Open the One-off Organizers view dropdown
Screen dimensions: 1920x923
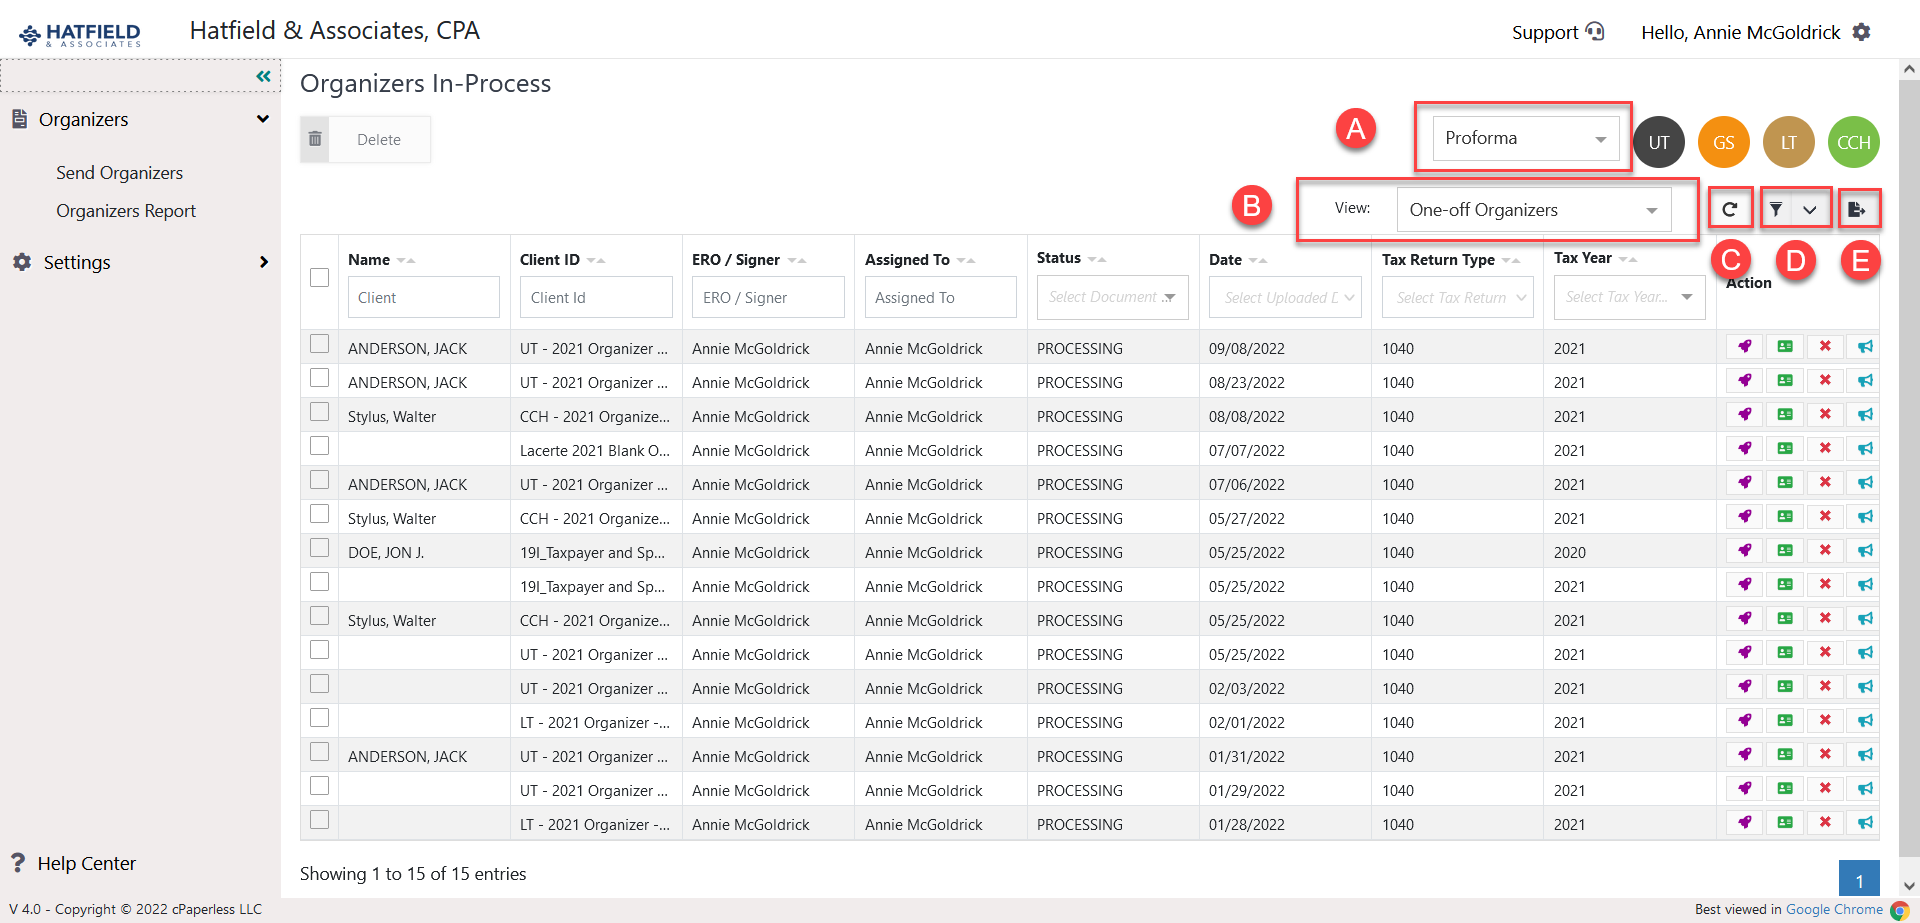[x=1533, y=209]
